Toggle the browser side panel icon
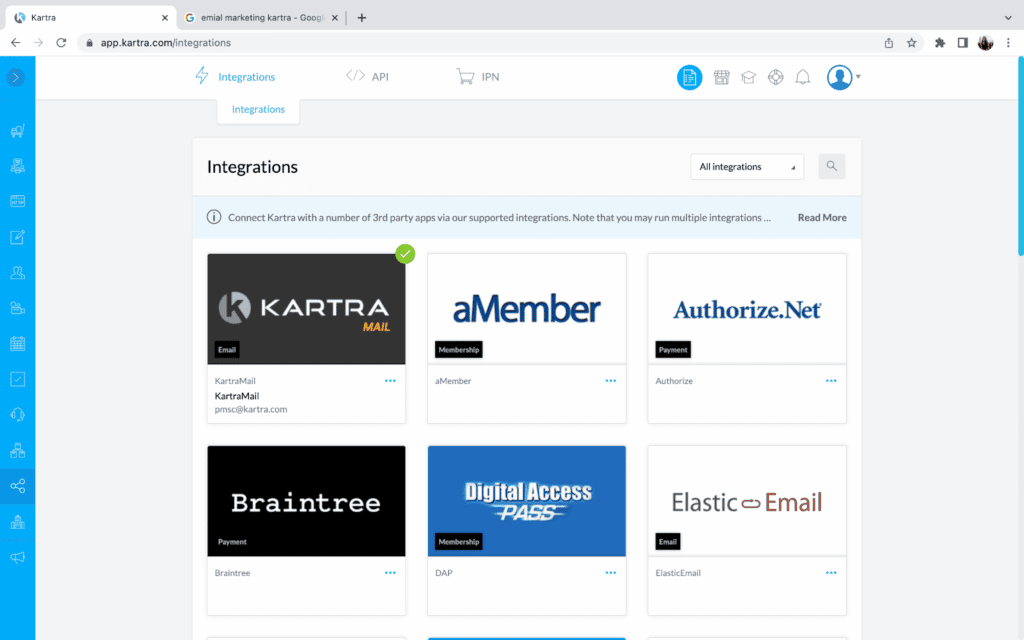The height and width of the screenshot is (640, 1024). click(x=963, y=42)
